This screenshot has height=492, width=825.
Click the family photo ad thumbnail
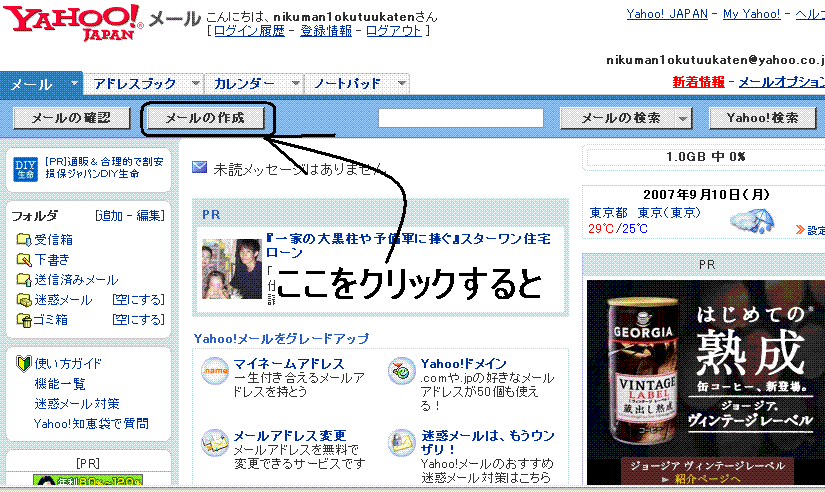pos(232,269)
